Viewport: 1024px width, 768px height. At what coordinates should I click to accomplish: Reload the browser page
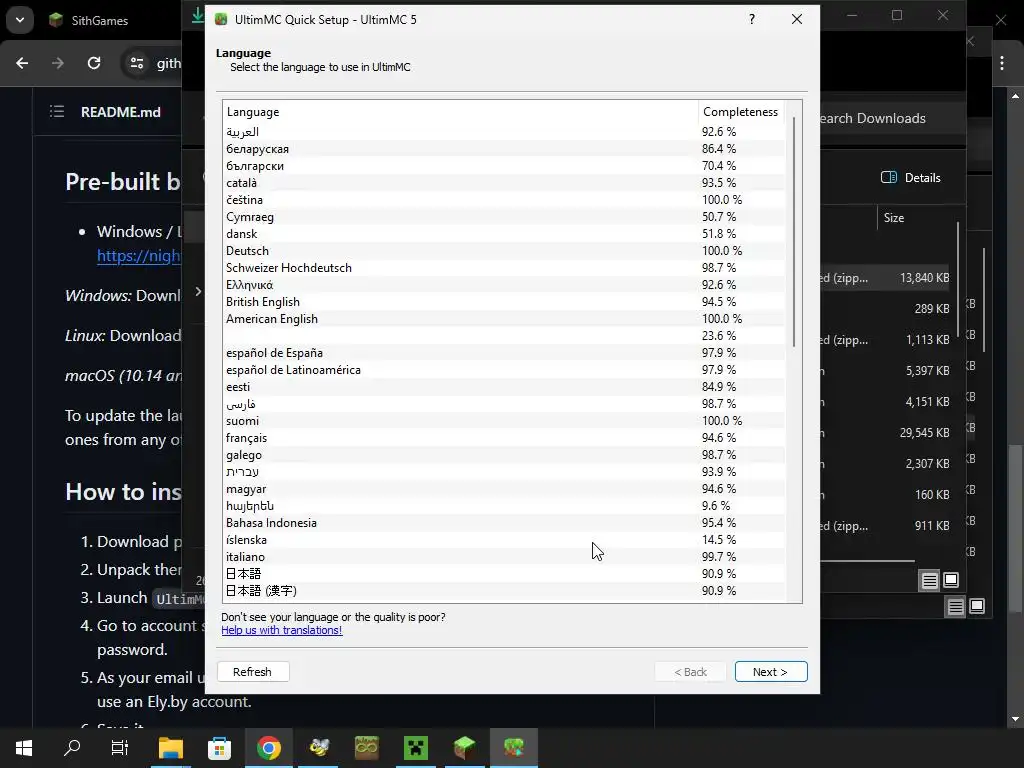94,63
